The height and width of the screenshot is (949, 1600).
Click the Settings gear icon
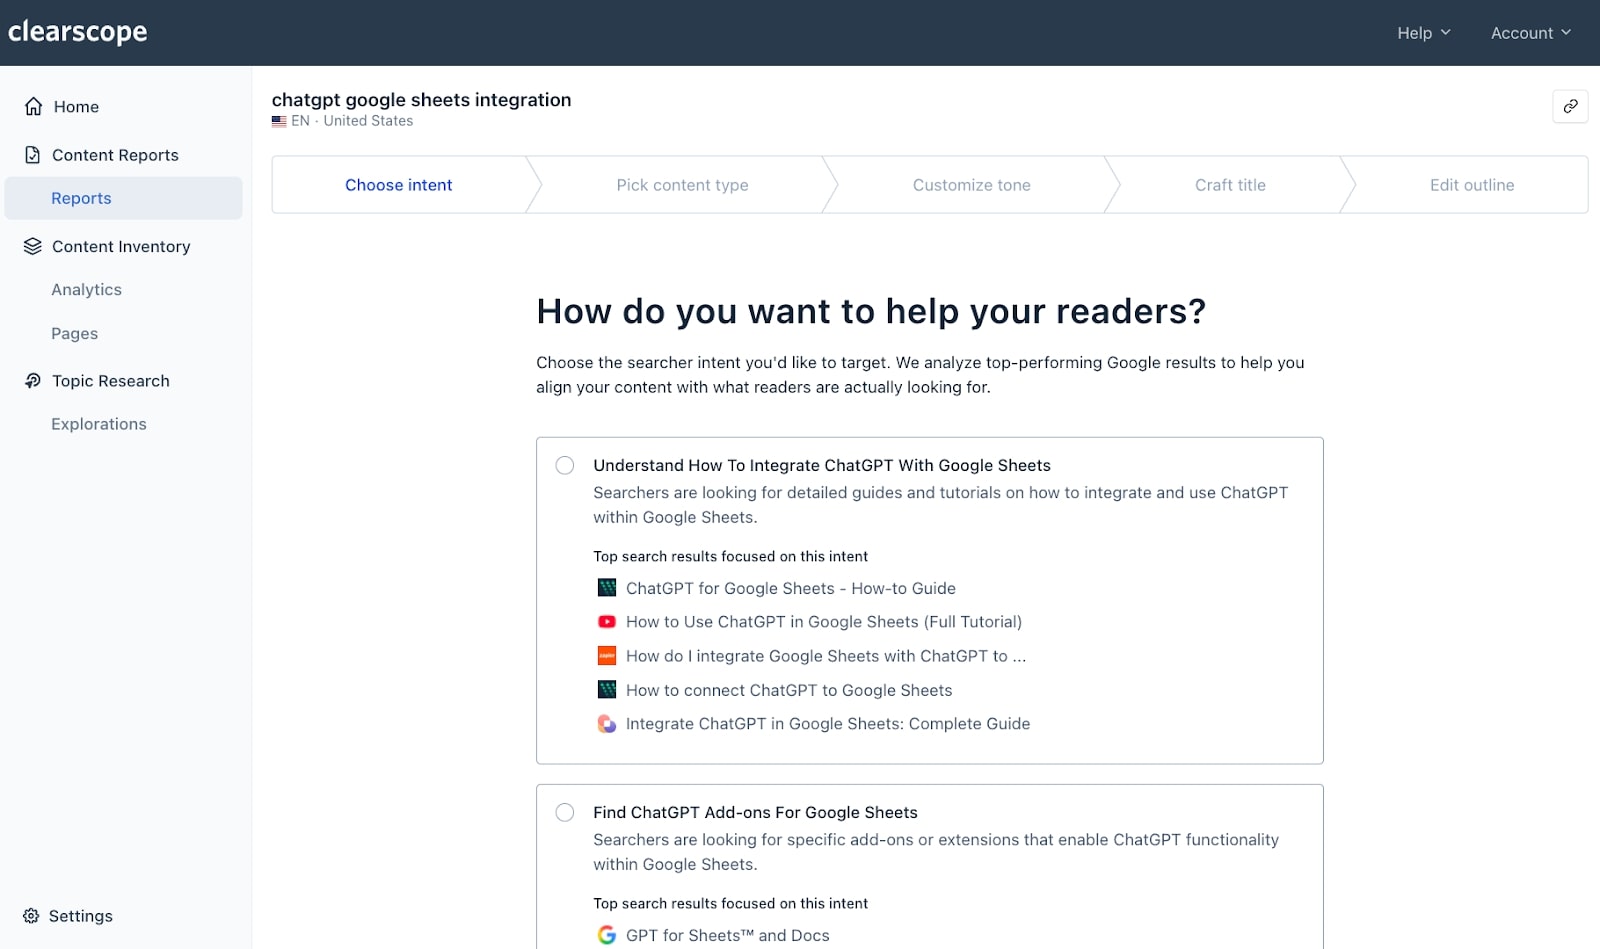(31, 916)
